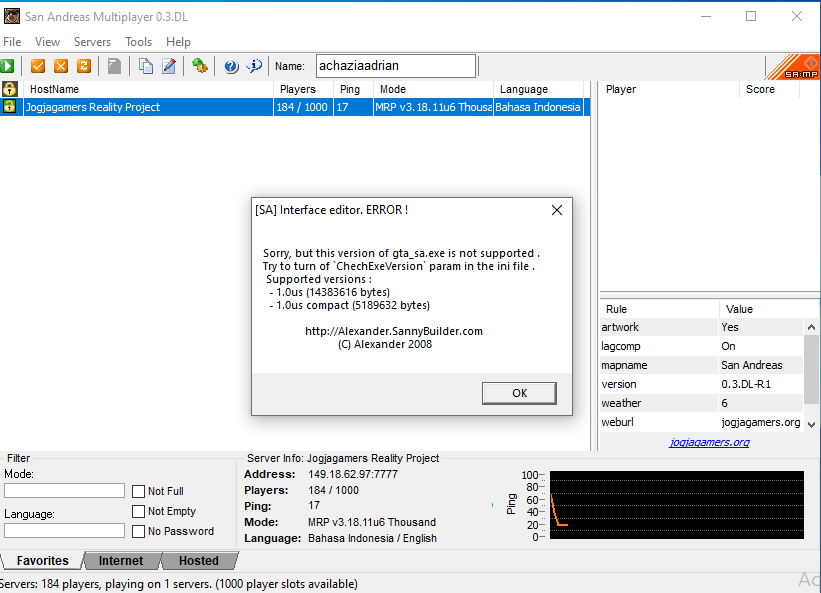Click the Value column header
This screenshot has width=821, height=593.
tap(762, 309)
